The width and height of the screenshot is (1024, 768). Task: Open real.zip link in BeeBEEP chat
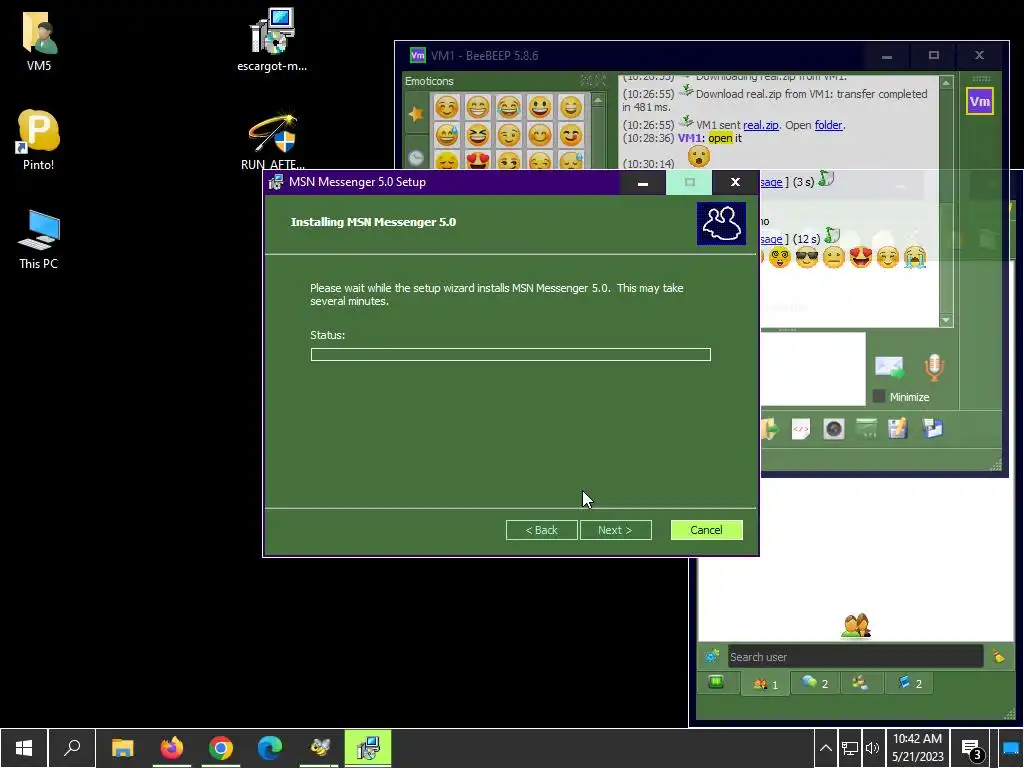coord(761,125)
